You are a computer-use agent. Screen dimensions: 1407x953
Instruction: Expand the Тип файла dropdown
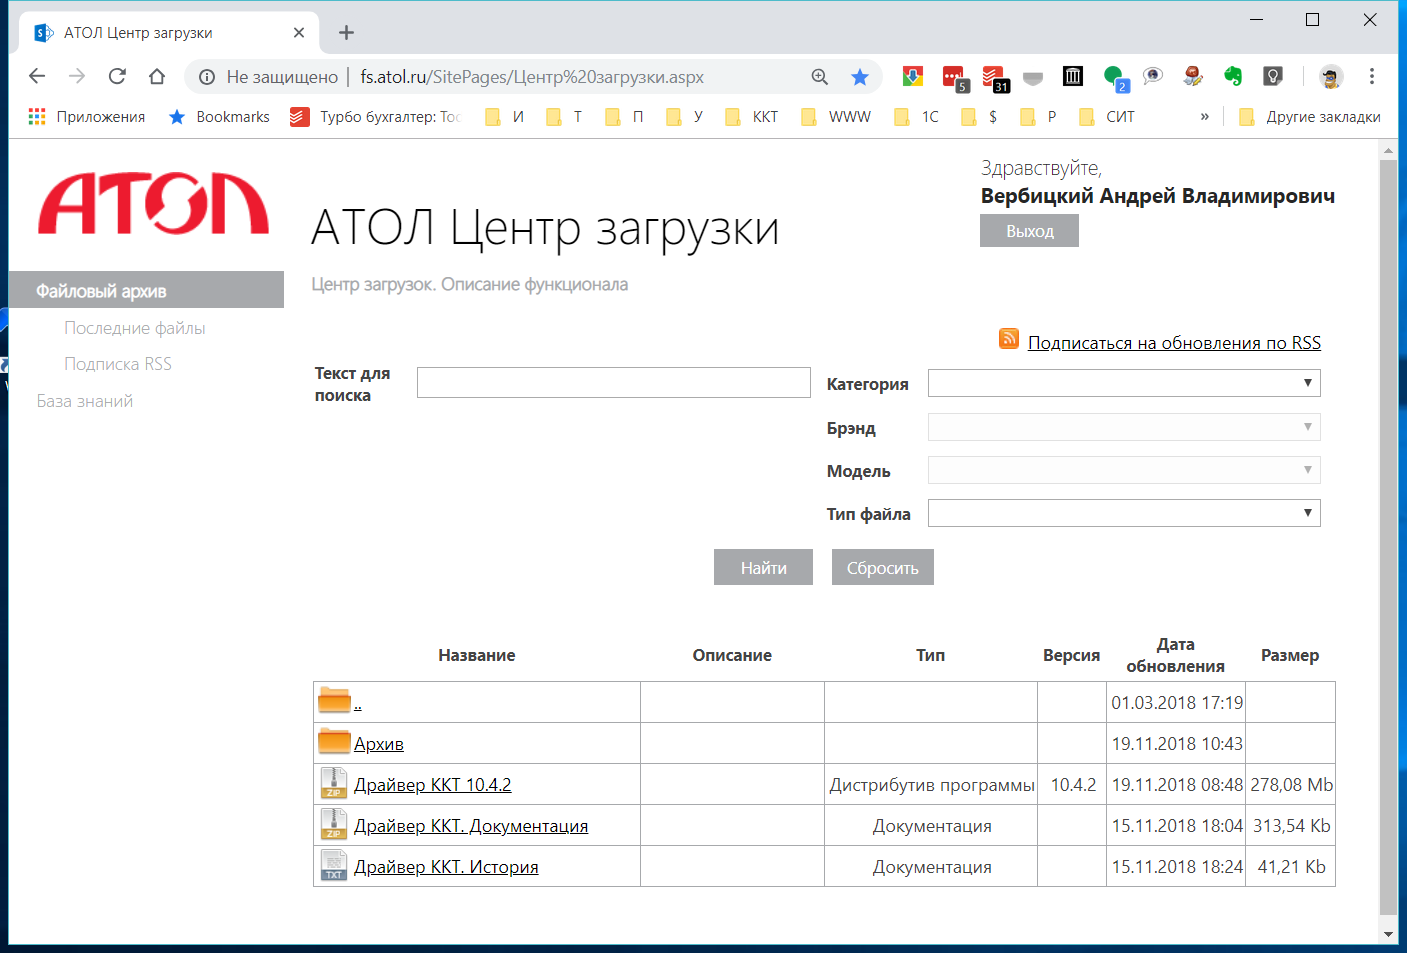(x=1124, y=513)
